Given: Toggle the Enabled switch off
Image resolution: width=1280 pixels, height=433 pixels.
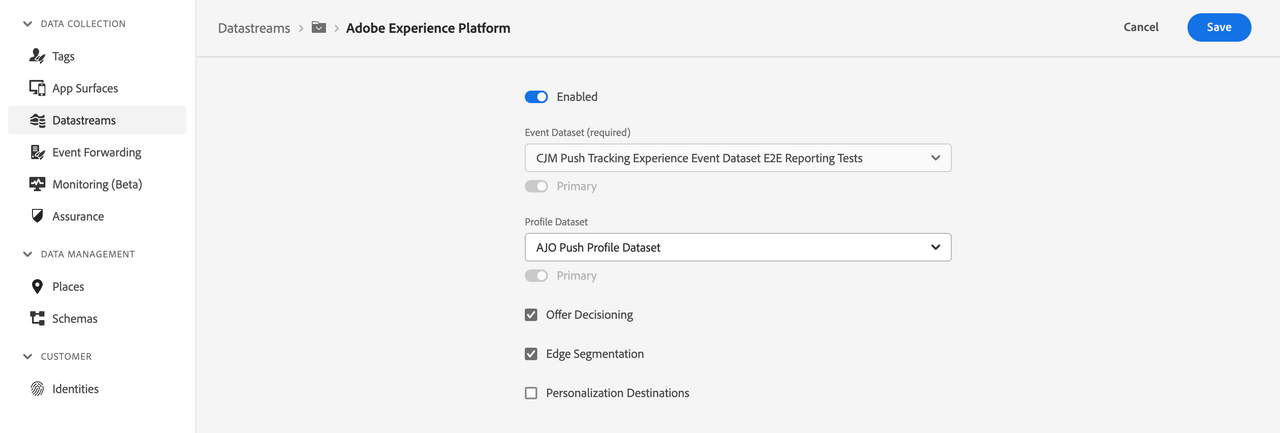Looking at the screenshot, I should pos(536,97).
